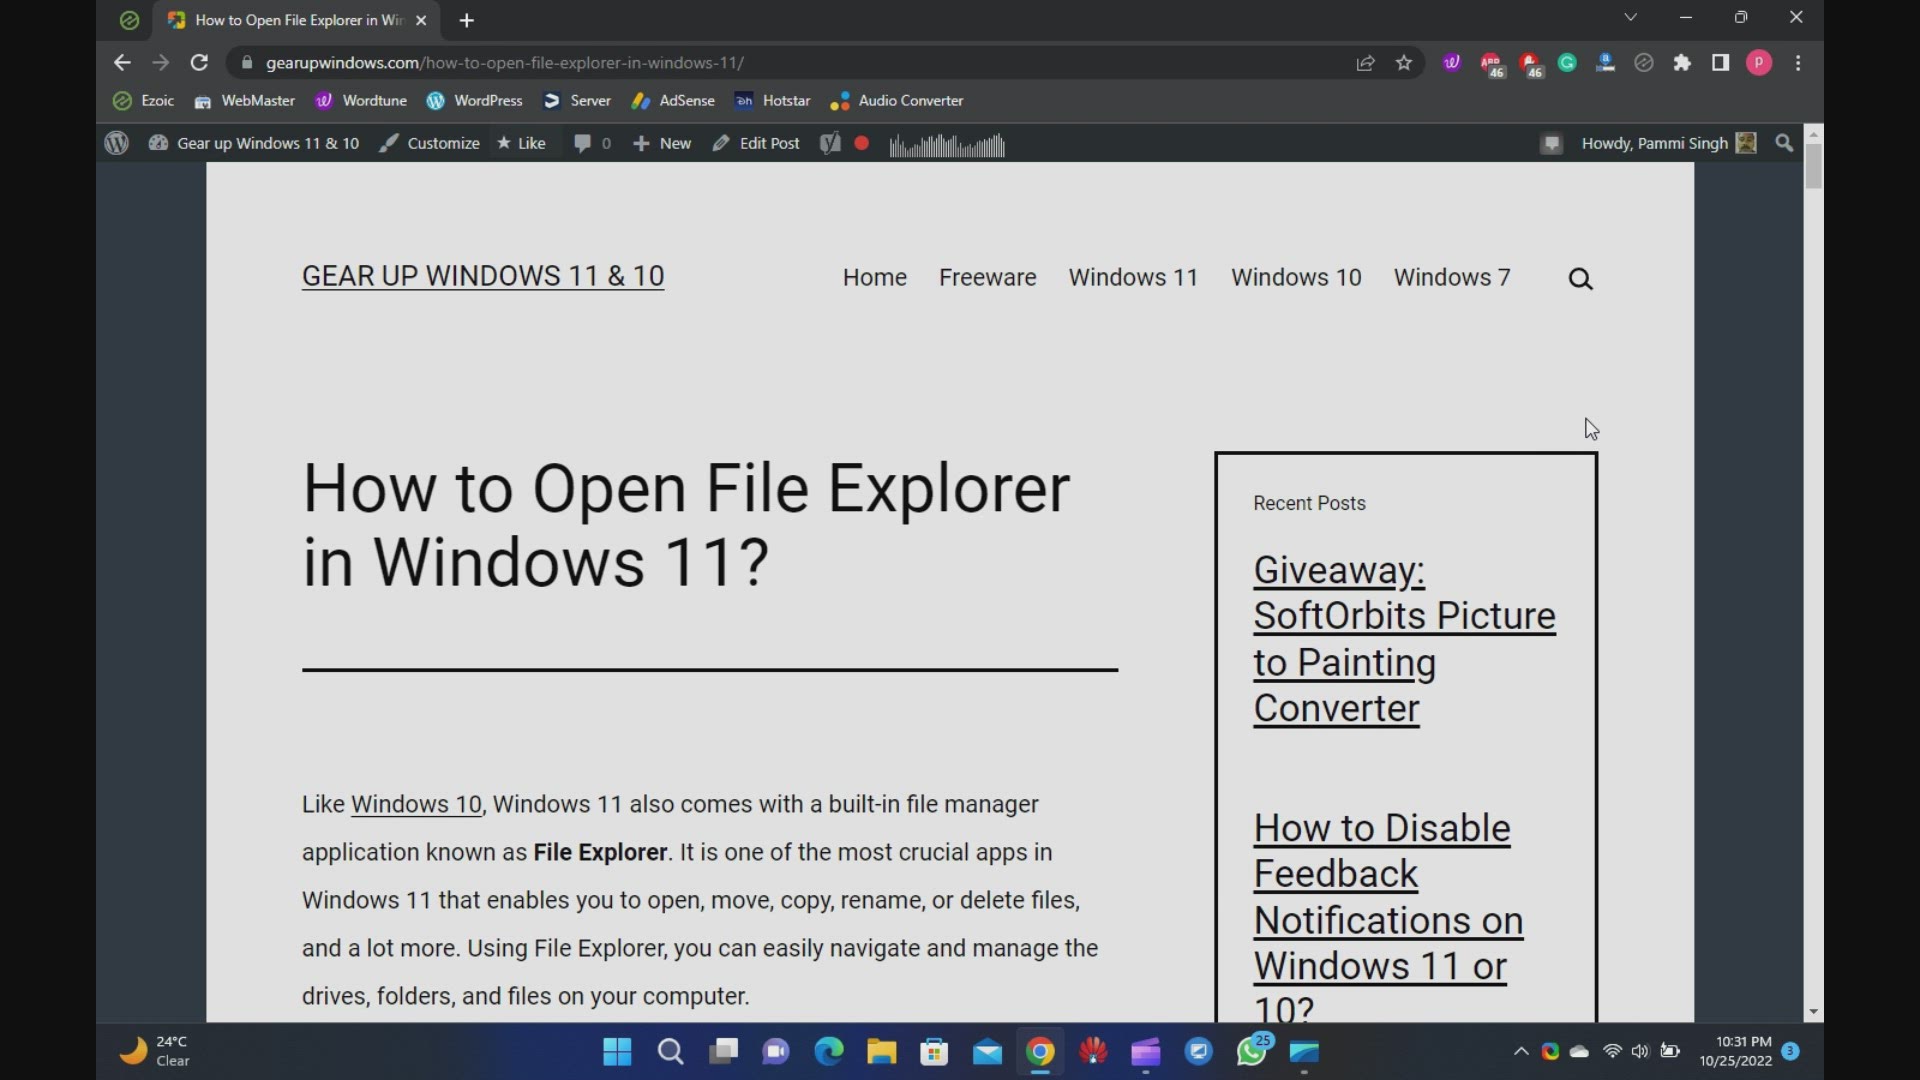Open WhatsApp from the taskbar
This screenshot has height=1080, width=1920.
click(1252, 1052)
